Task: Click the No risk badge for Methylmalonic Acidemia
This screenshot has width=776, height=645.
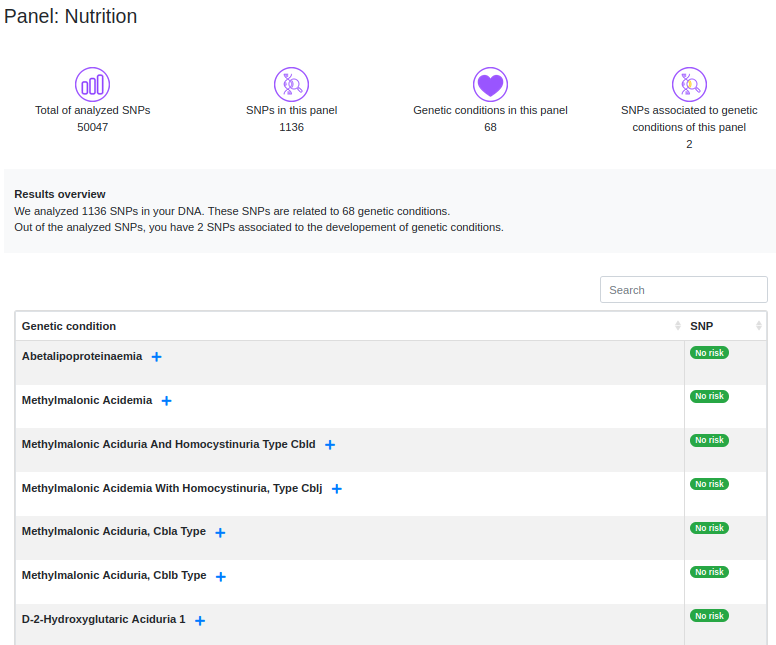Action: point(709,396)
